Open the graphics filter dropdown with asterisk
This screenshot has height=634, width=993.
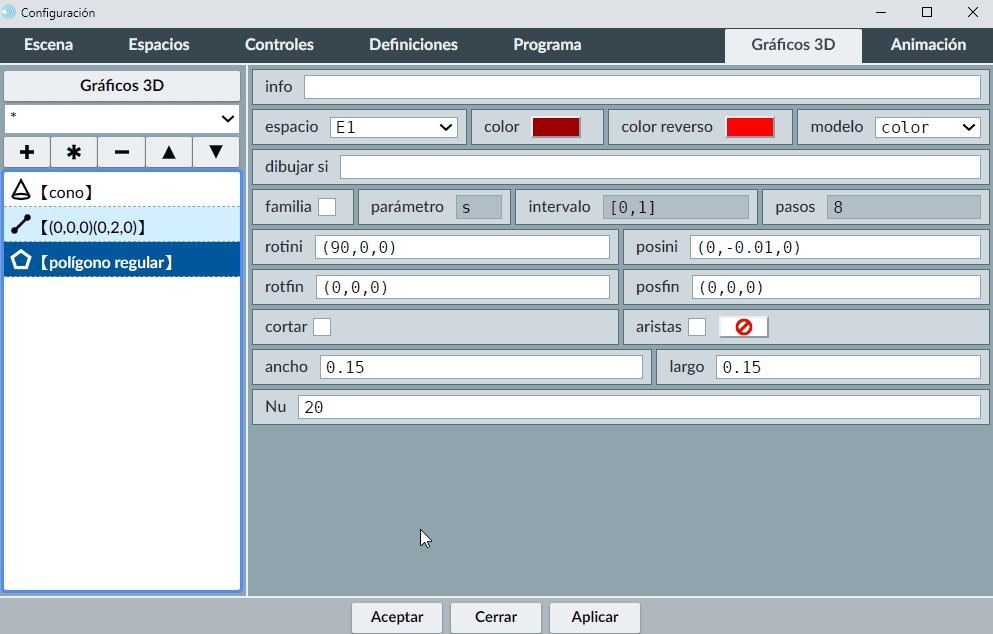pos(121,118)
